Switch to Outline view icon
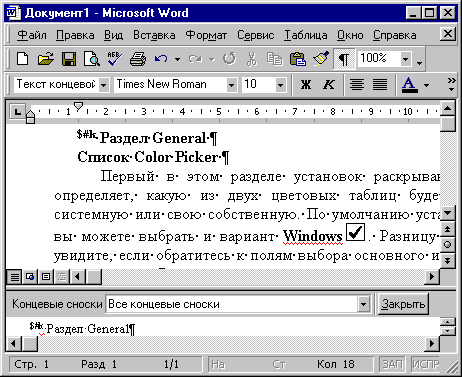This screenshot has width=462, height=377. 62,277
